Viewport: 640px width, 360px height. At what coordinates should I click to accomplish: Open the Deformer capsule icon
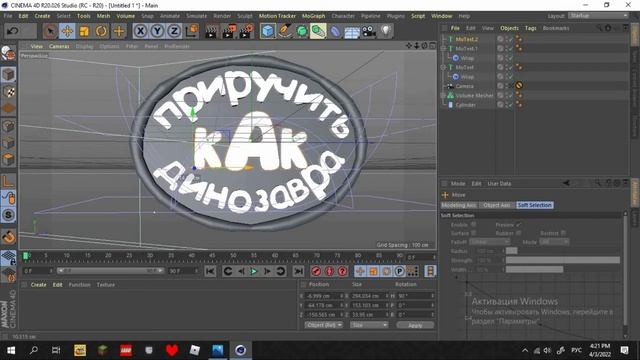click(x=335, y=31)
